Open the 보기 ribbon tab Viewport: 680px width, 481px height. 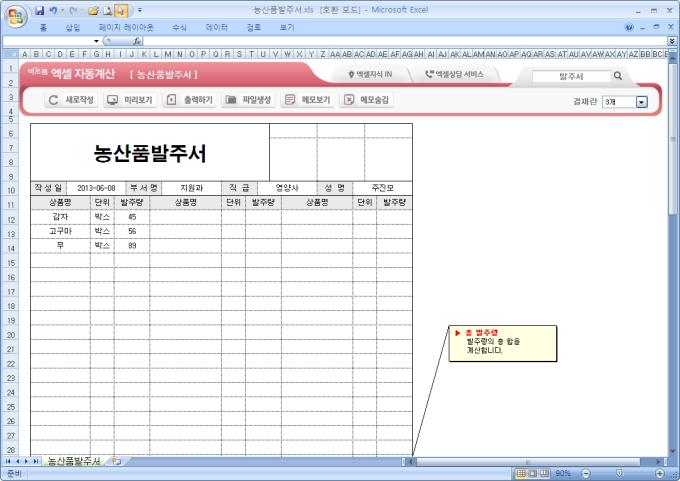[x=287, y=28]
